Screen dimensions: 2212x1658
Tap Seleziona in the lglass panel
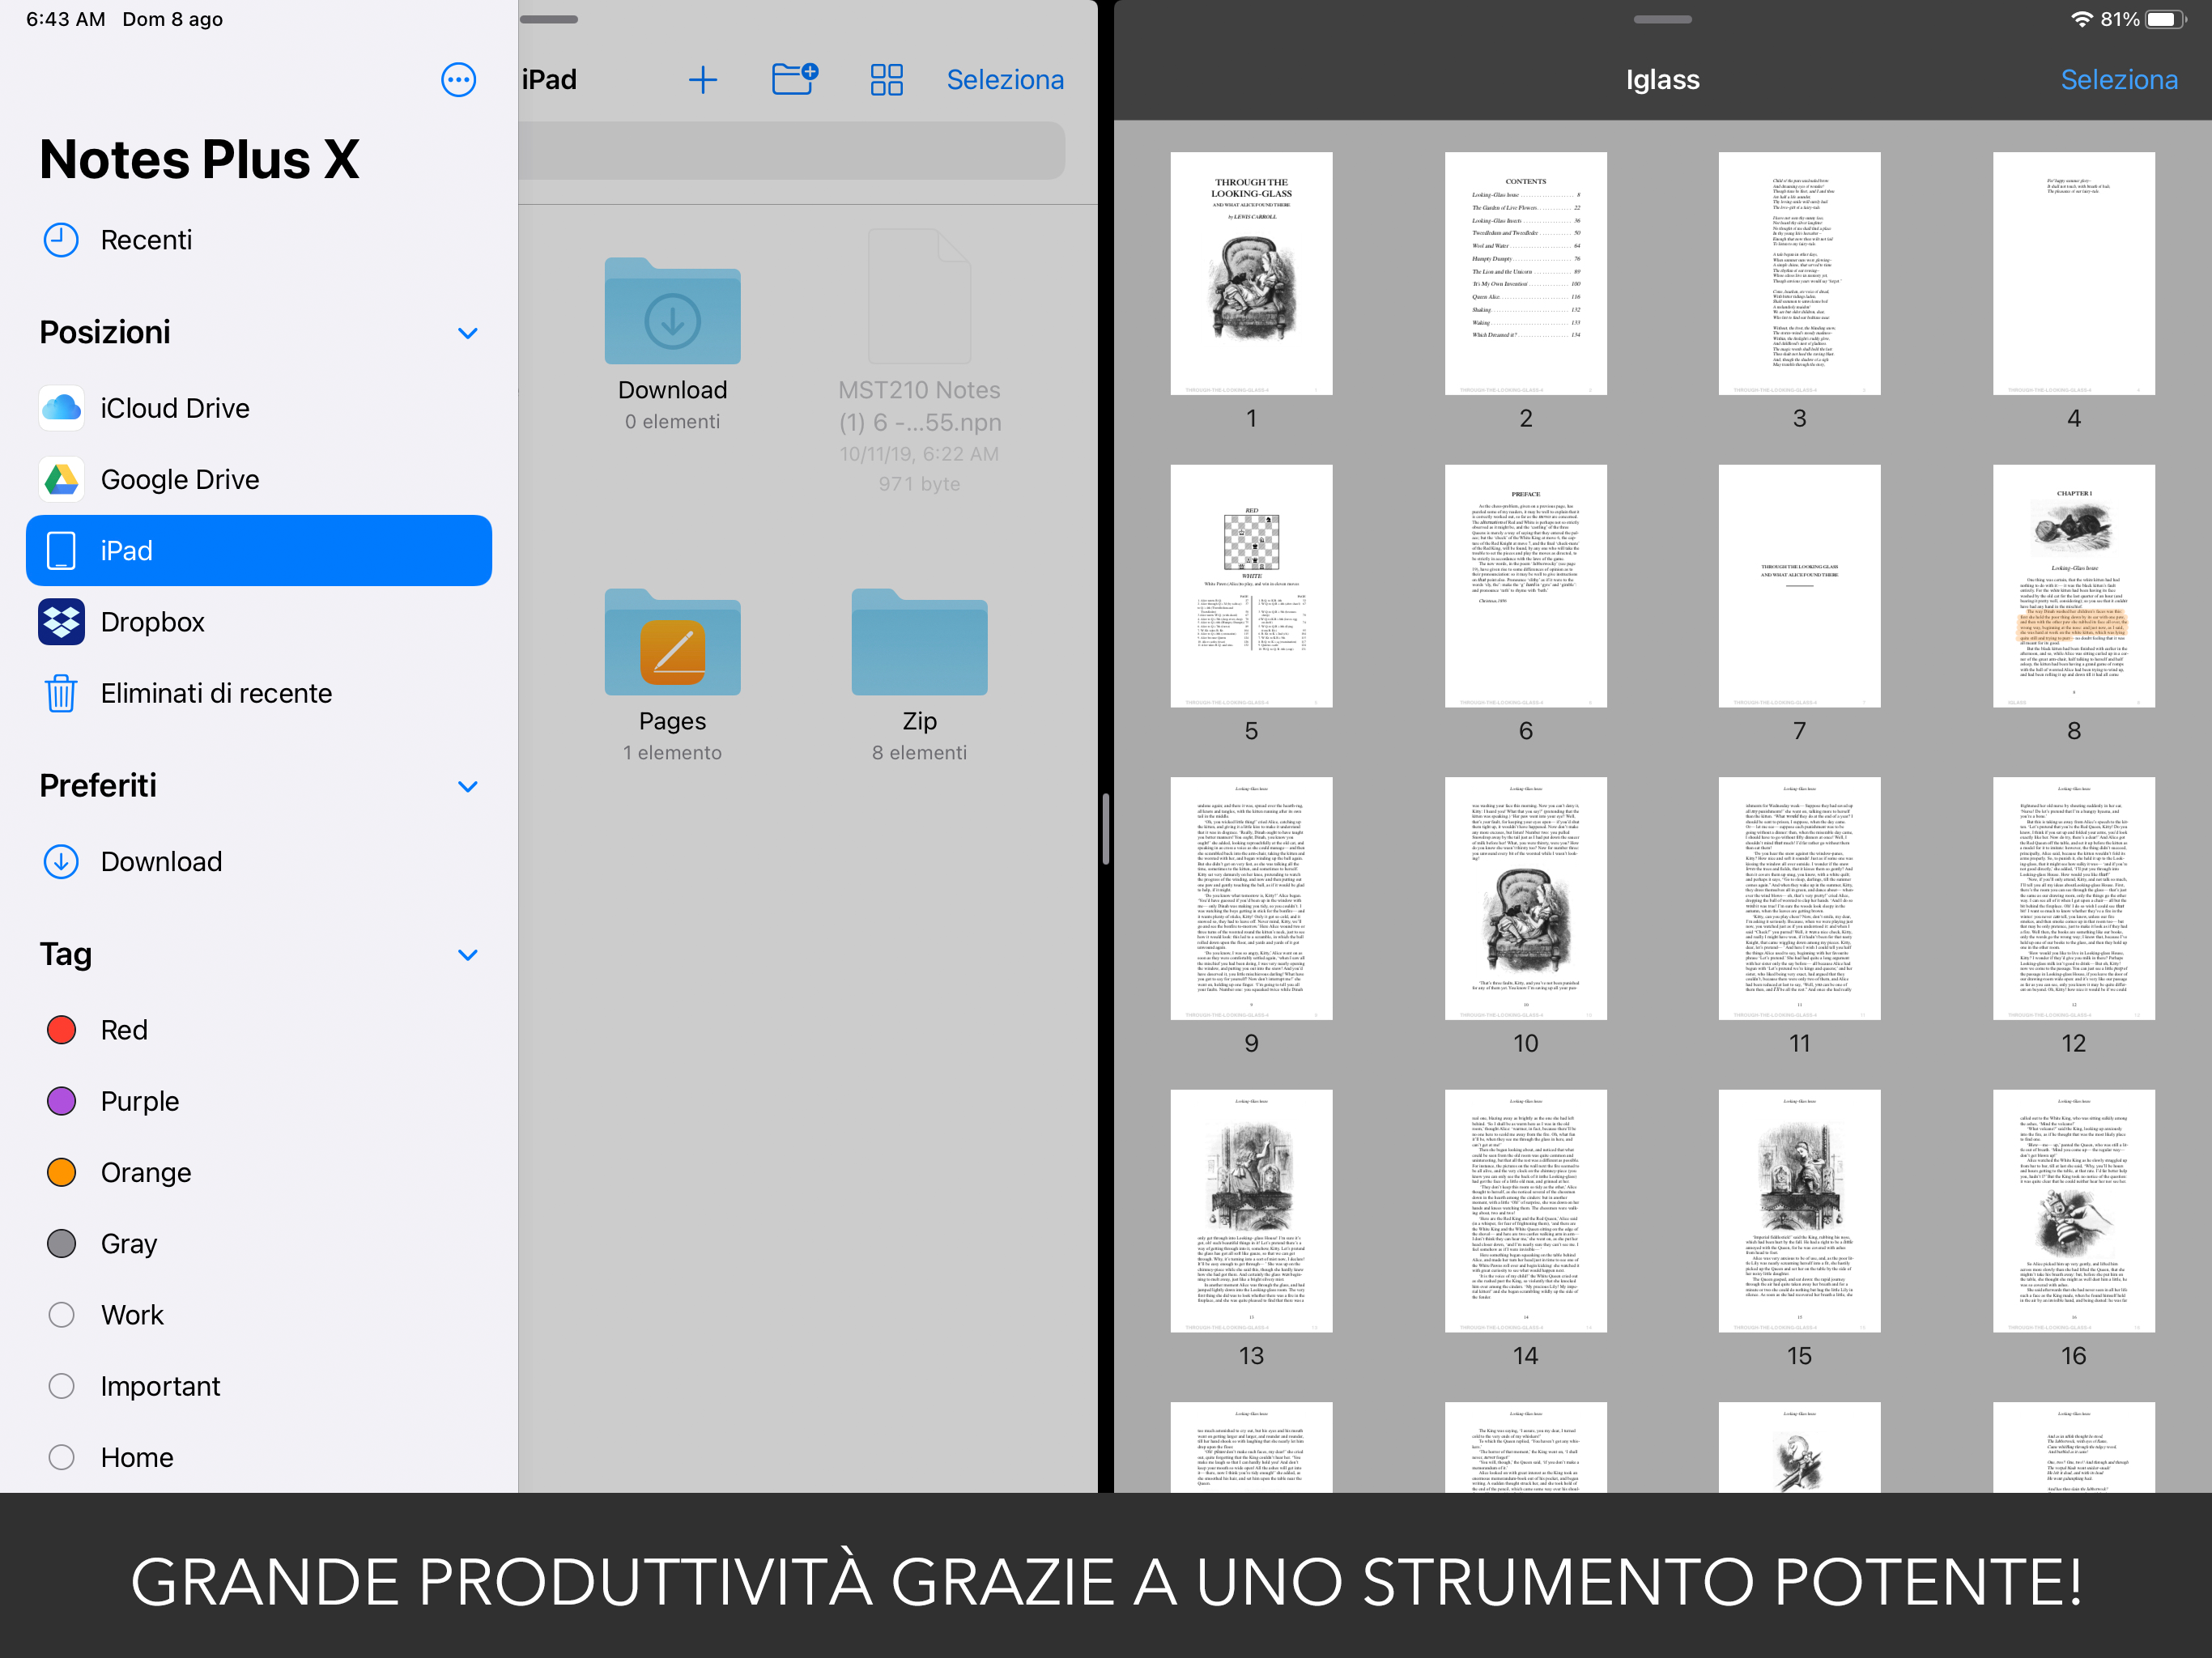pos(2119,80)
